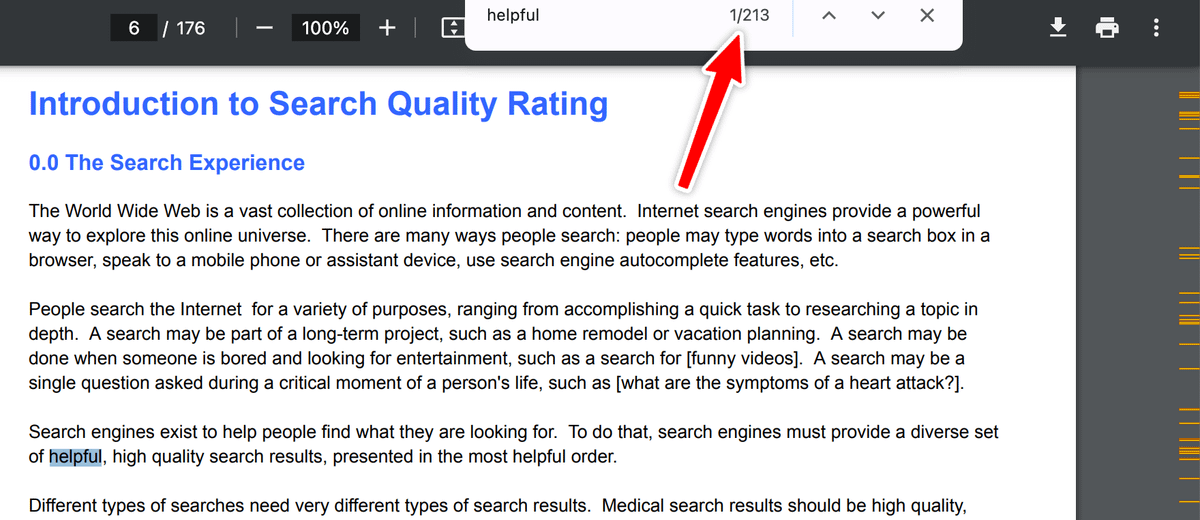
Task: Open the three-dot more actions menu
Action: coord(1156,28)
